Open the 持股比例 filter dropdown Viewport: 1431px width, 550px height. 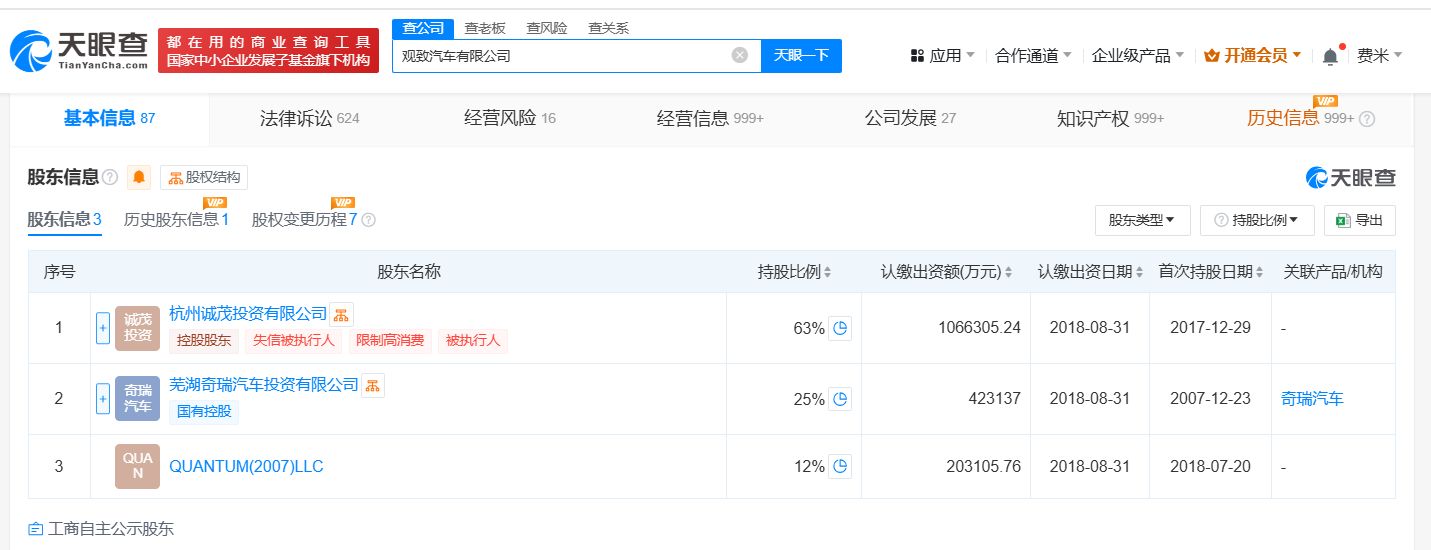pyautogui.click(x=1257, y=220)
